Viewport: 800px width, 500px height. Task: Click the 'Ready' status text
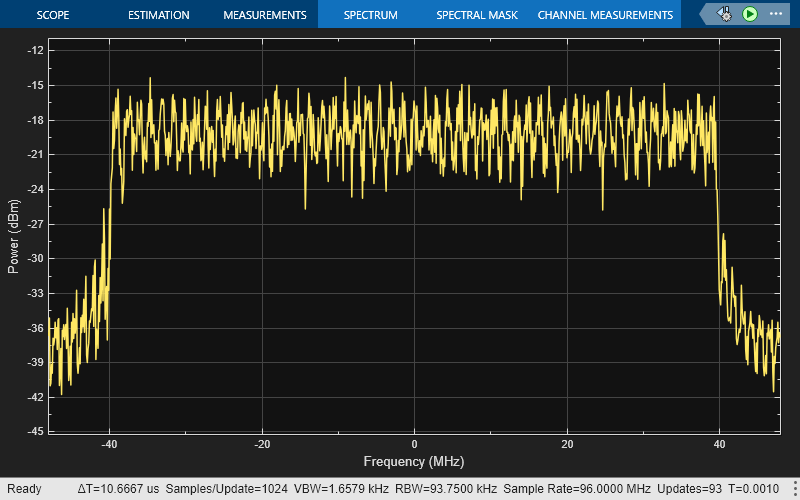click(x=24, y=489)
